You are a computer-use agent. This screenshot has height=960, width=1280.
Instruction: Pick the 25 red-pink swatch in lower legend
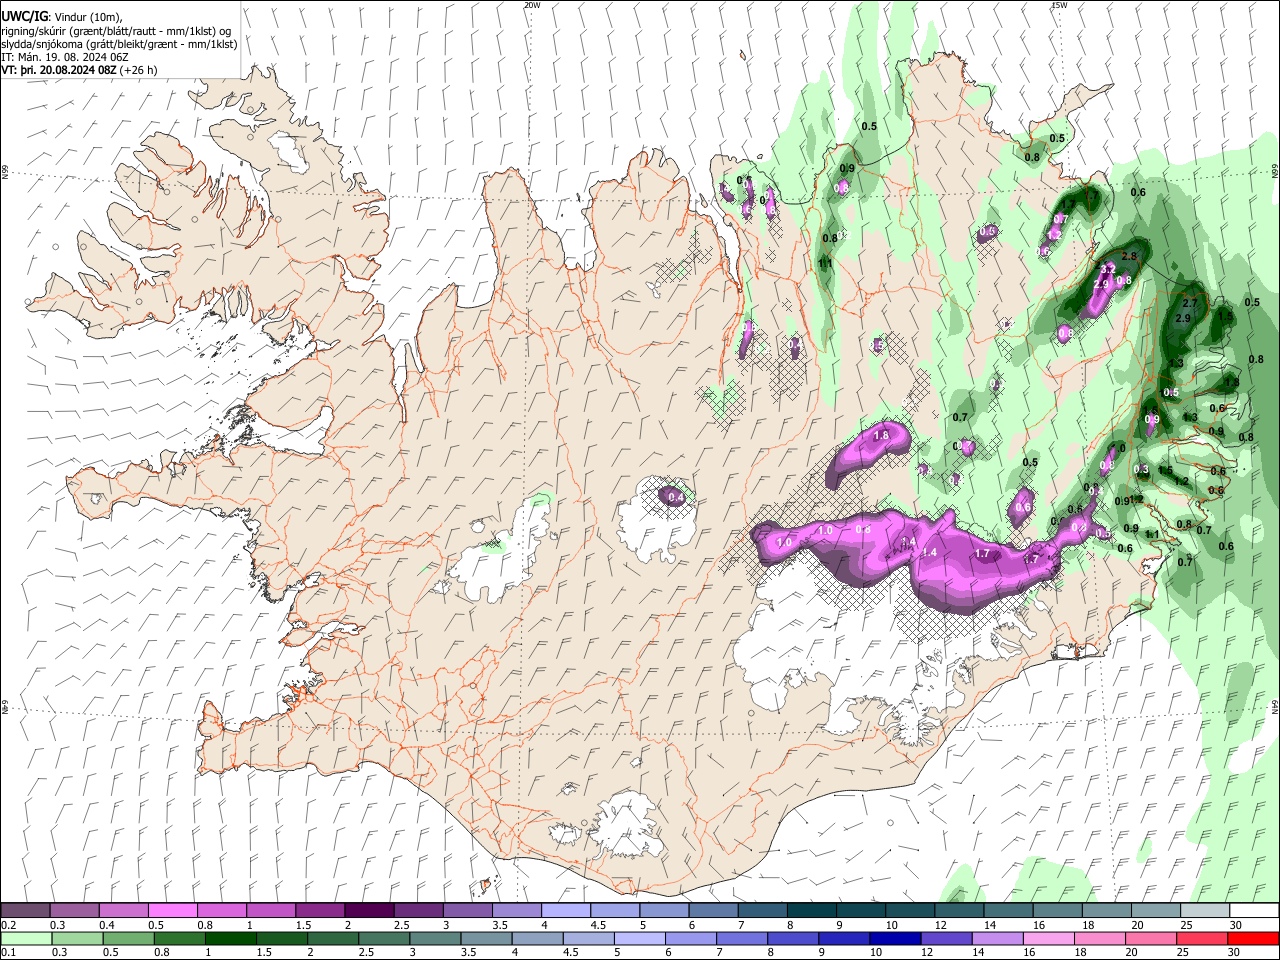[1202, 938]
